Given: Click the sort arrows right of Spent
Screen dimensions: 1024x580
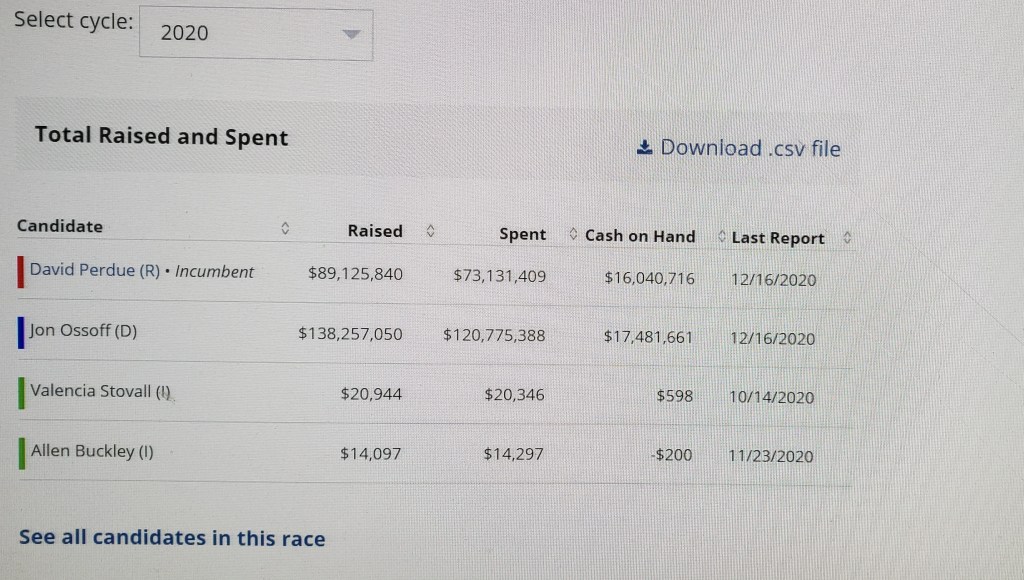Looking at the screenshot, I should pos(572,235).
